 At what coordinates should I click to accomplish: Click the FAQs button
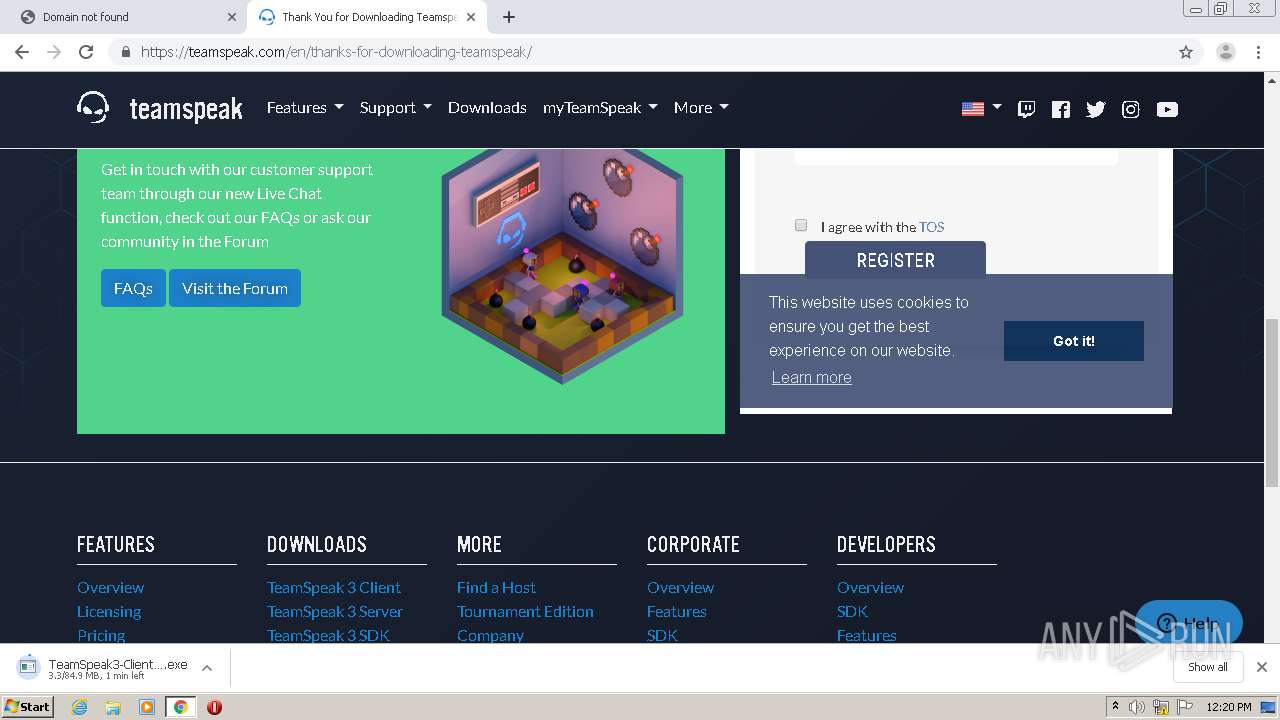133,288
